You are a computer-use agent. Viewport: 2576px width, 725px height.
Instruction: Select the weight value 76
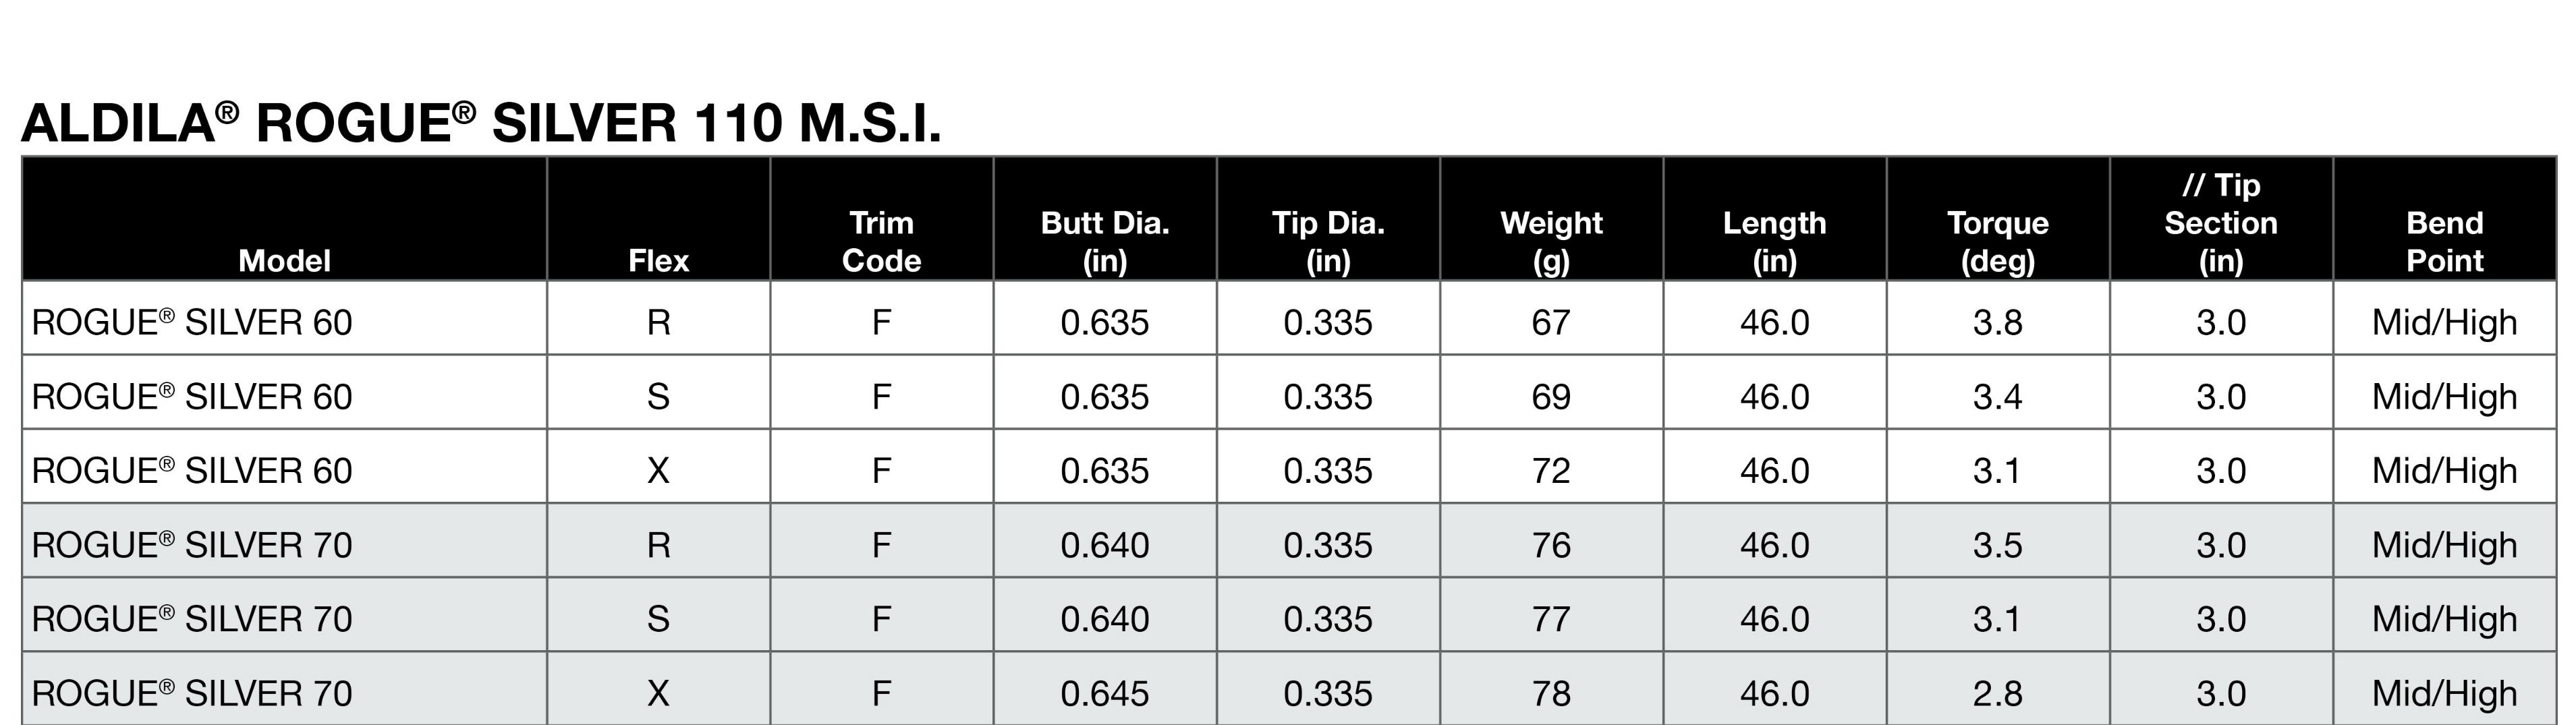(1551, 545)
